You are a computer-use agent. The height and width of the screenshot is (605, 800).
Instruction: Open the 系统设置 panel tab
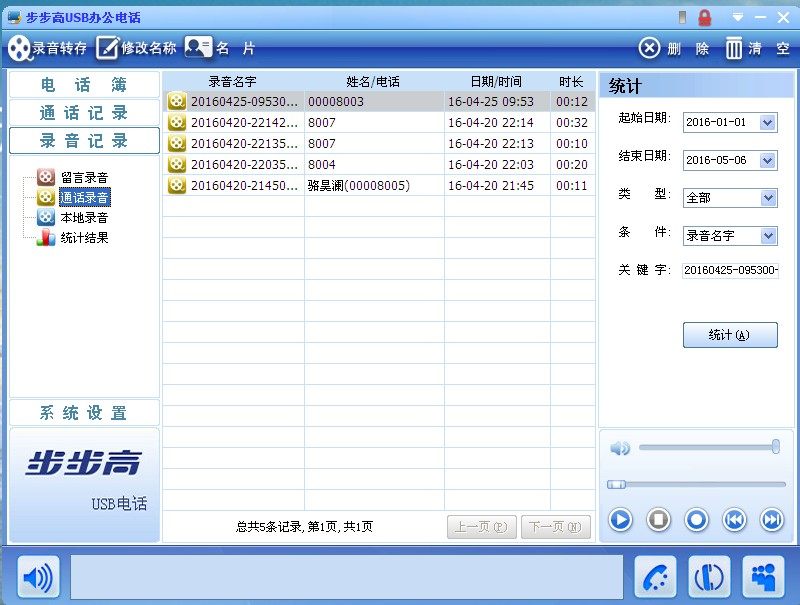84,413
